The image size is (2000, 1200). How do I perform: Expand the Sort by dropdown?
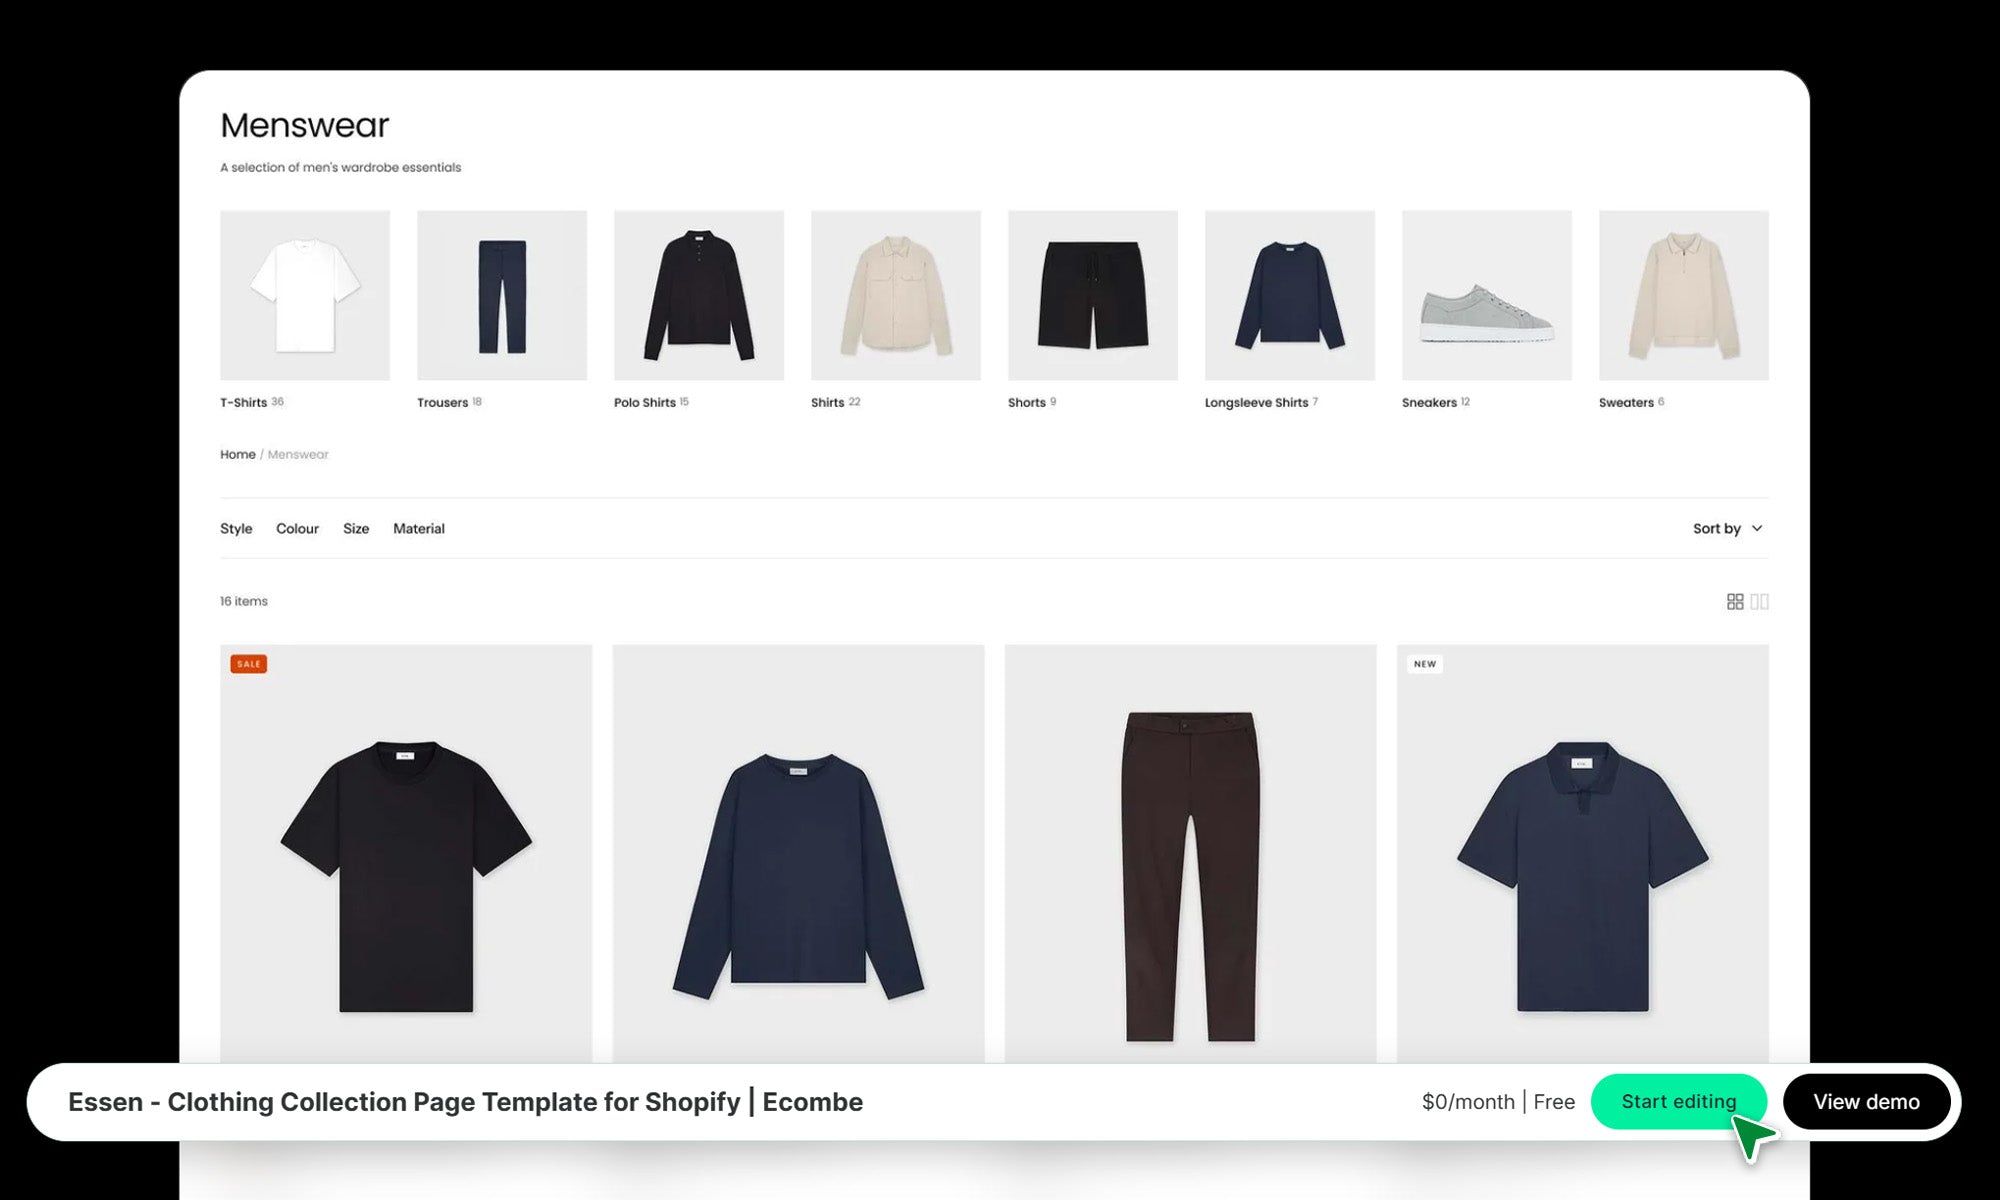pos(1728,528)
